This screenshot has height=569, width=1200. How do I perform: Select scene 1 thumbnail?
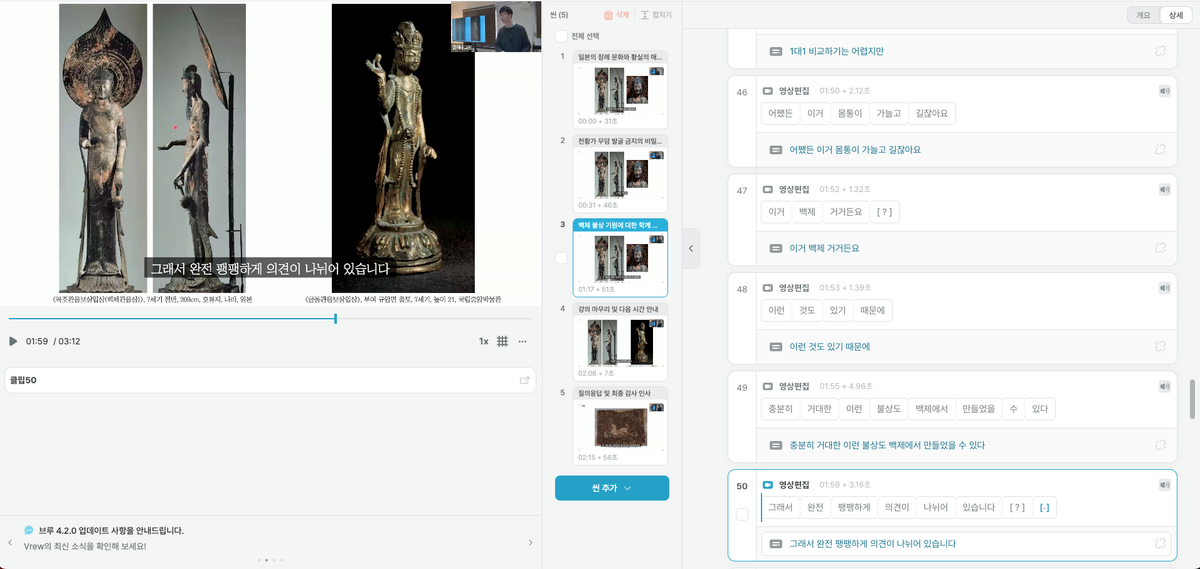point(620,89)
